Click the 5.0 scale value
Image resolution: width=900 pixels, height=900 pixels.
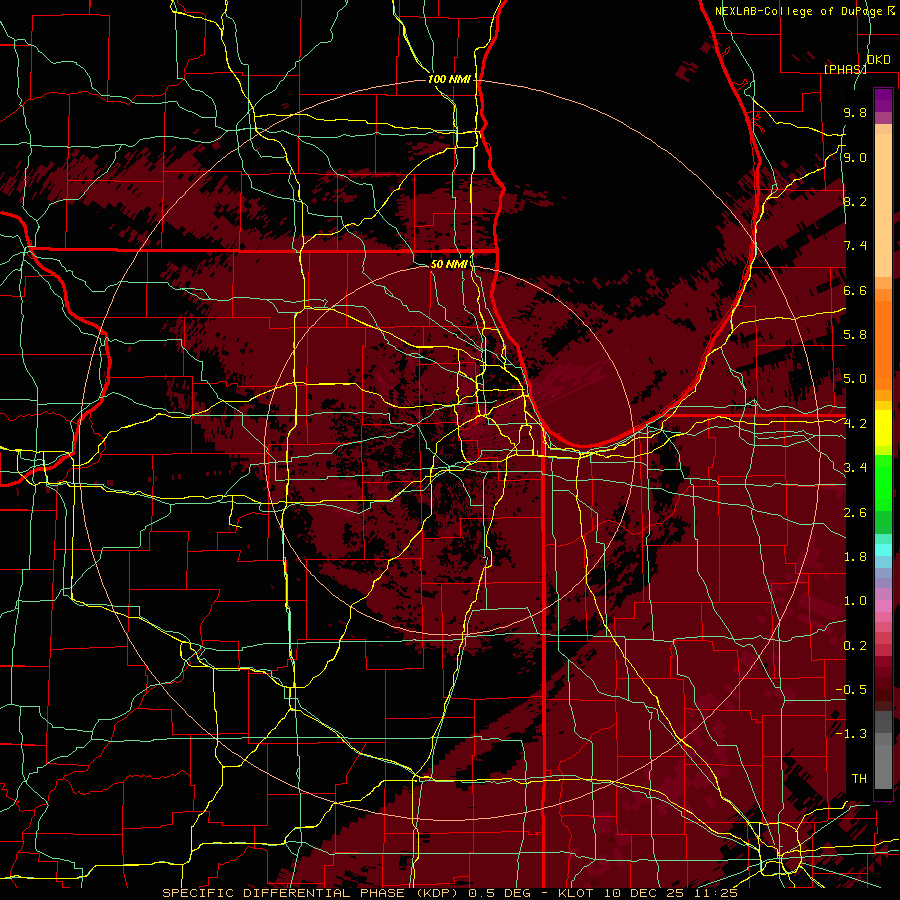855,379
